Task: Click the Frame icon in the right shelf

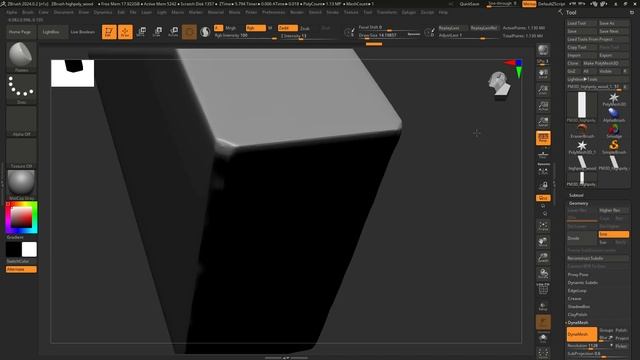Action: [x=543, y=227]
